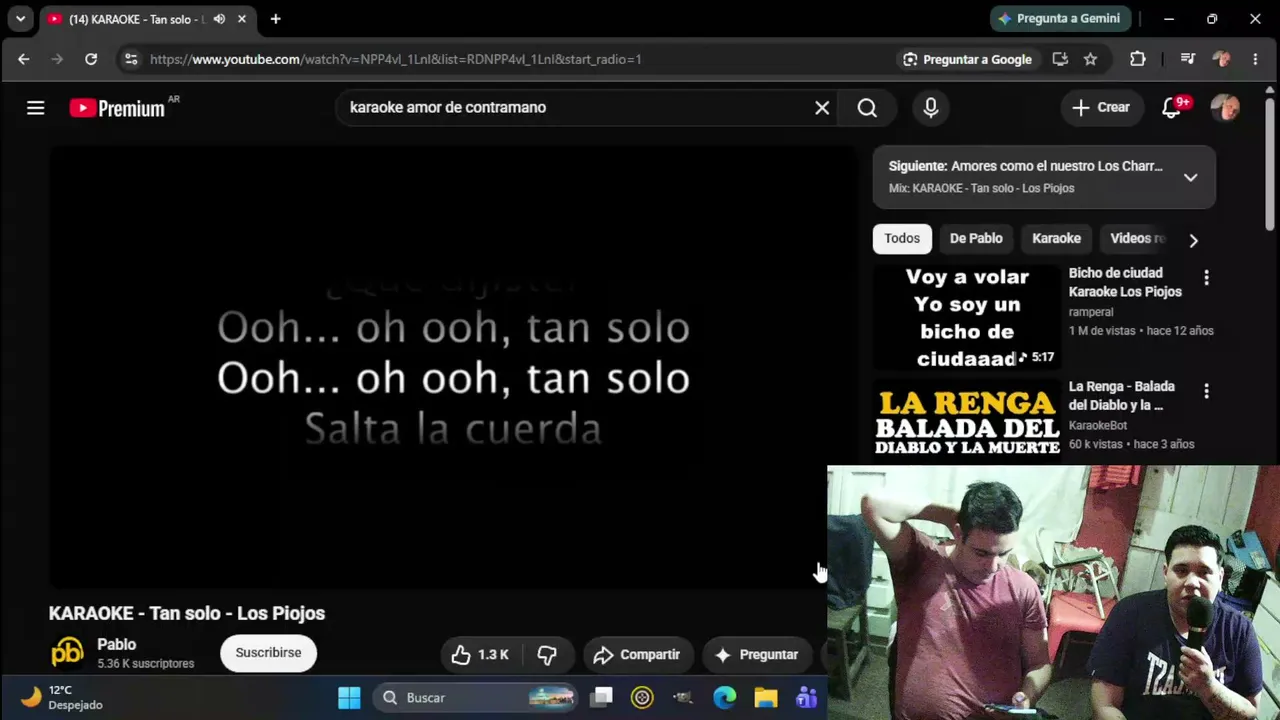Open the 12°C Despejado weather widget
Screen dimensions: 1280x720
point(62,698)
